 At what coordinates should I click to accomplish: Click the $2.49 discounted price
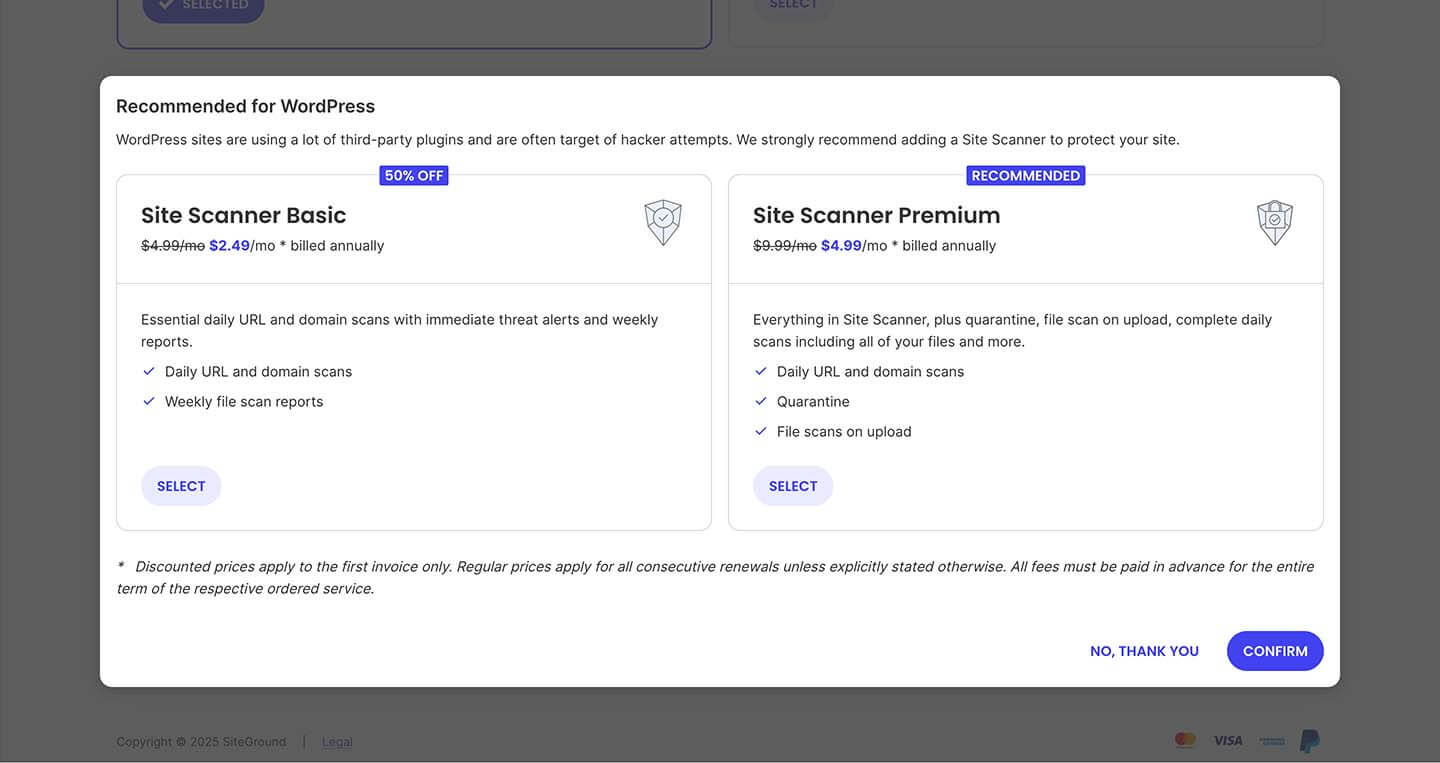pyautogui.click(x=229, y=245)
